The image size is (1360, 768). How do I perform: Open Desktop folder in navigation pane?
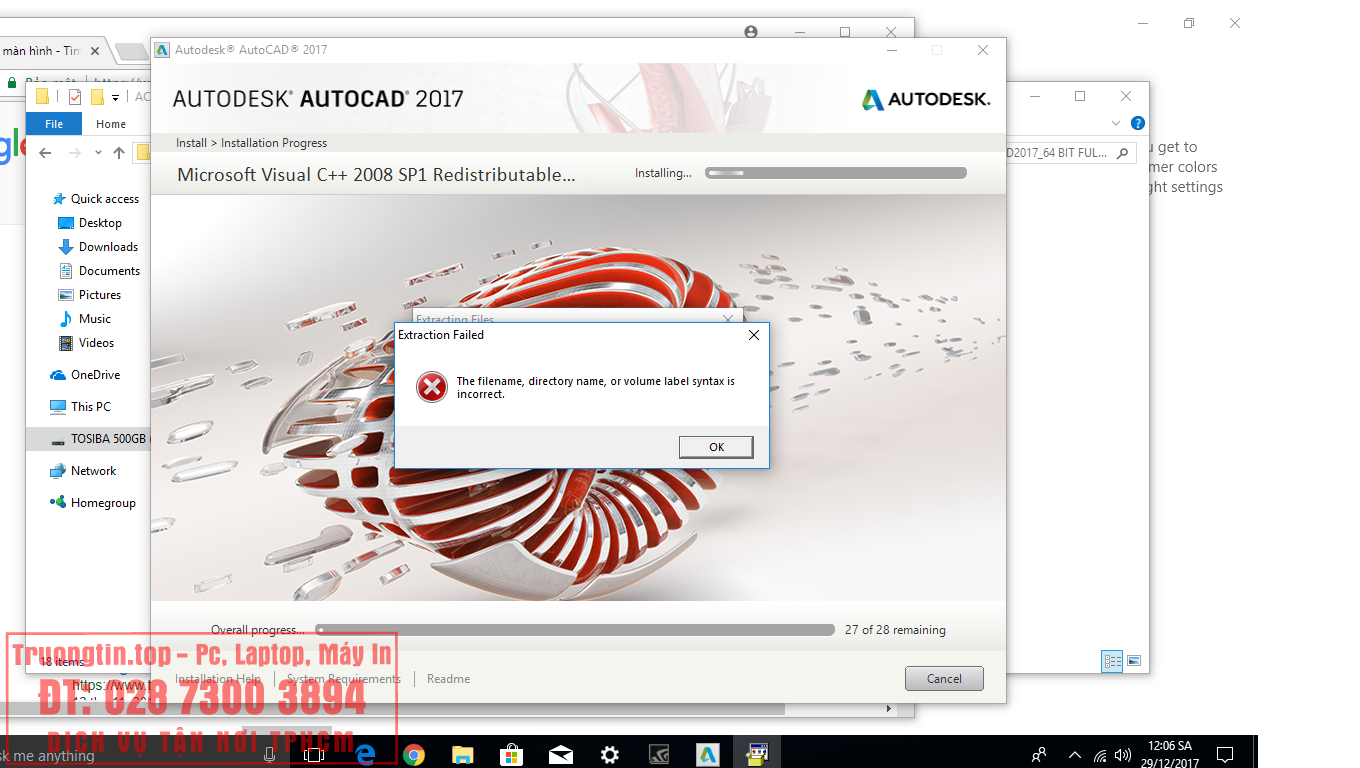coord(90,223)
